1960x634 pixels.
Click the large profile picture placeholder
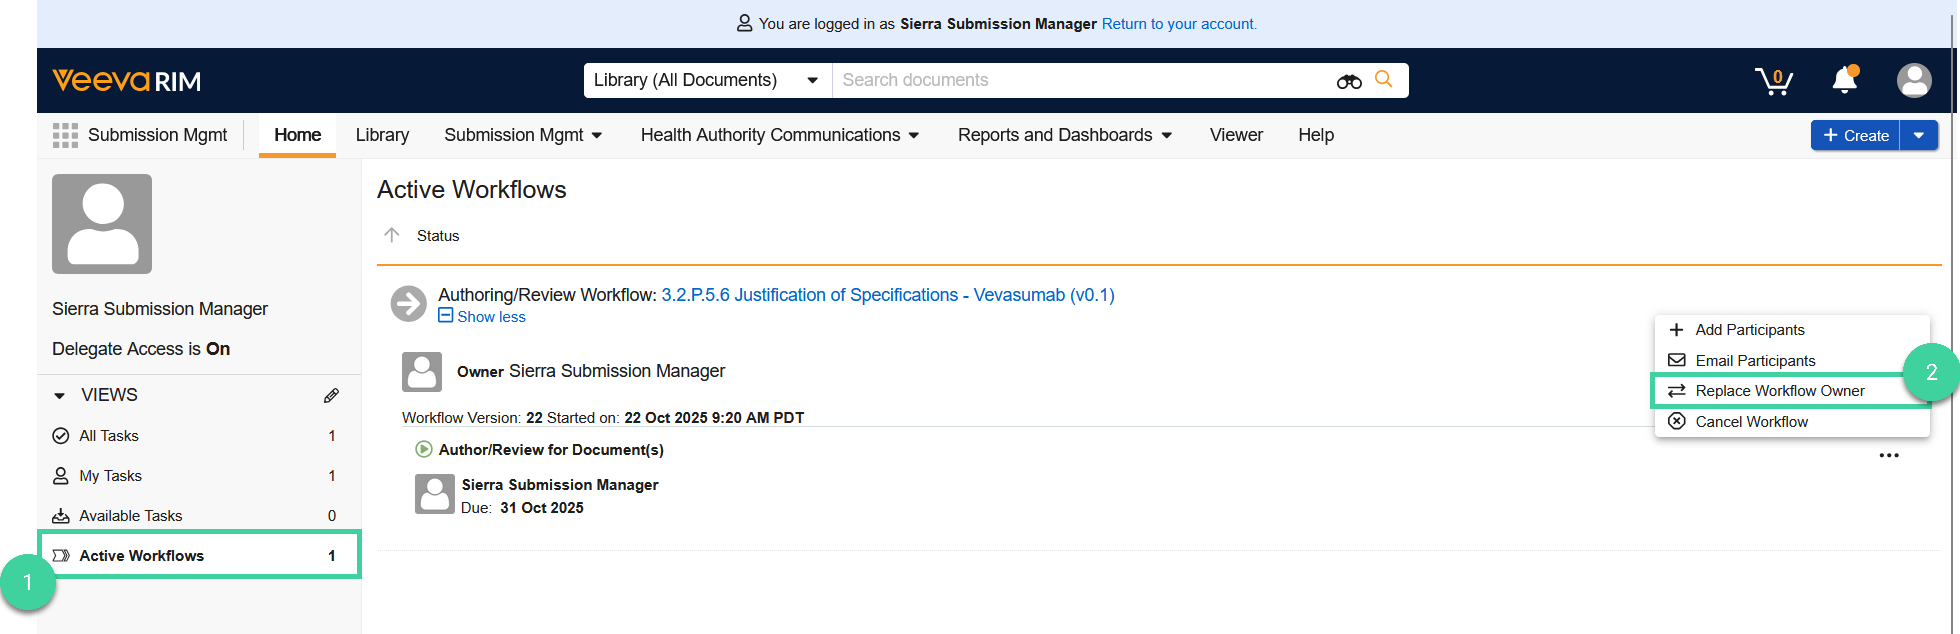coord(102,224)
